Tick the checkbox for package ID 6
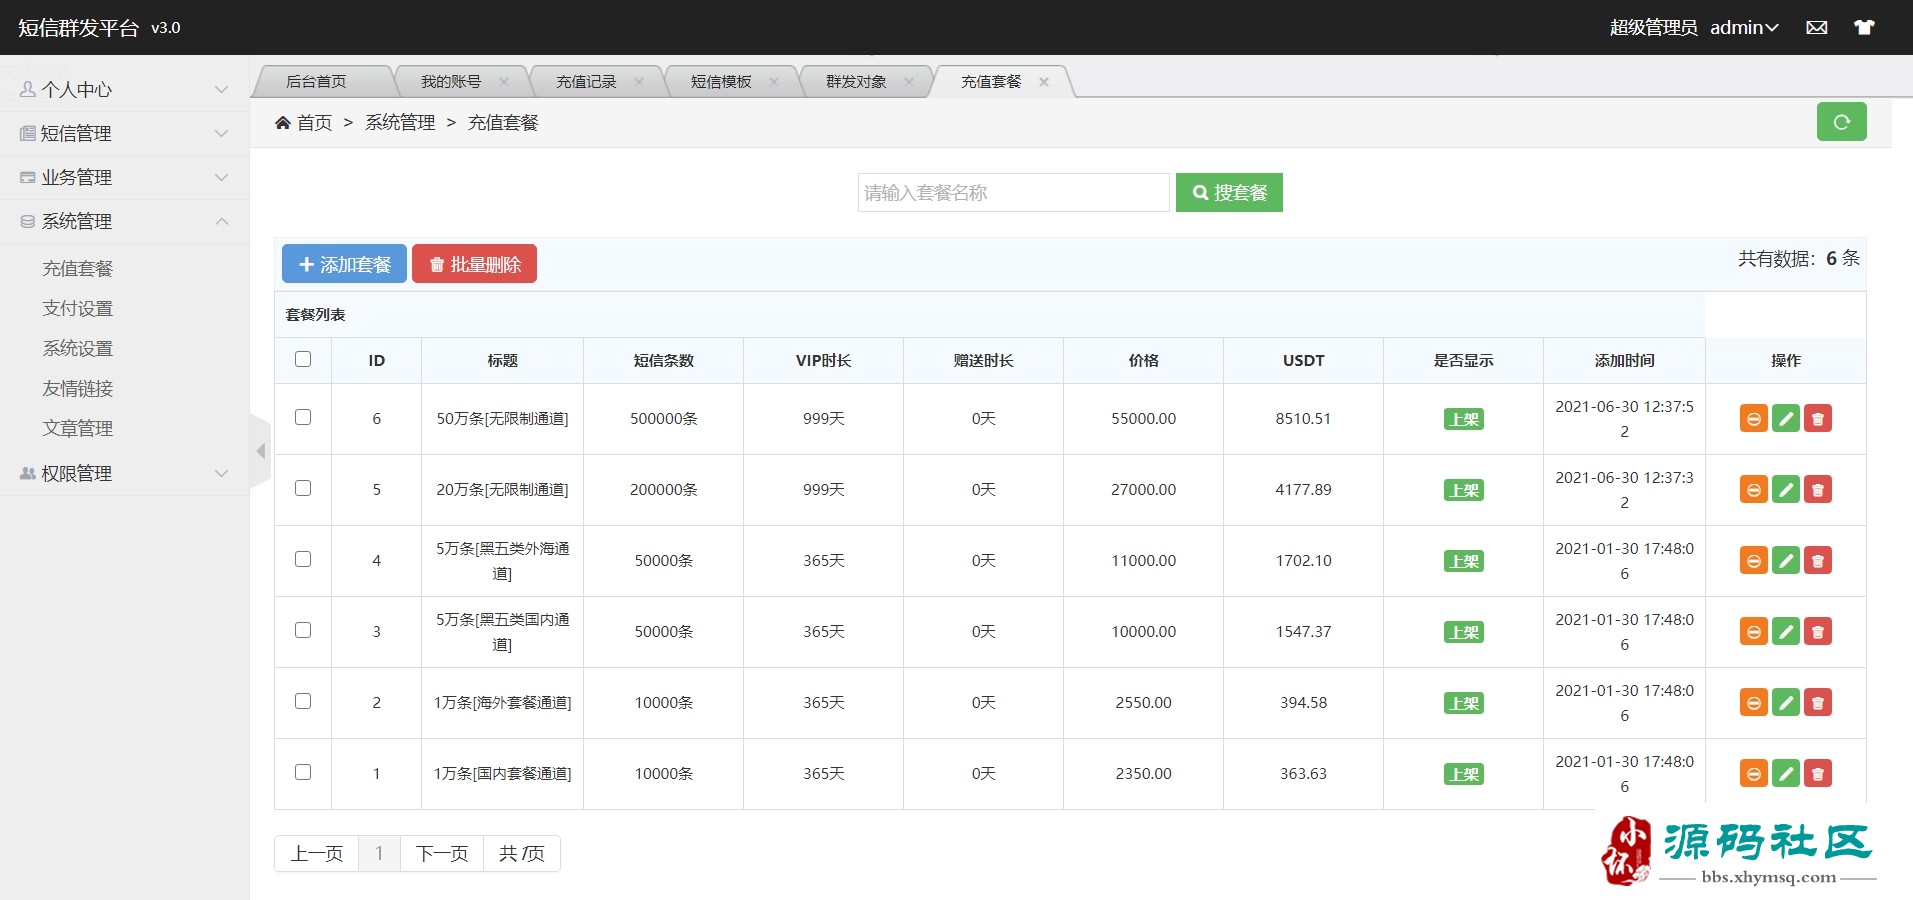 tap(303, 417)
